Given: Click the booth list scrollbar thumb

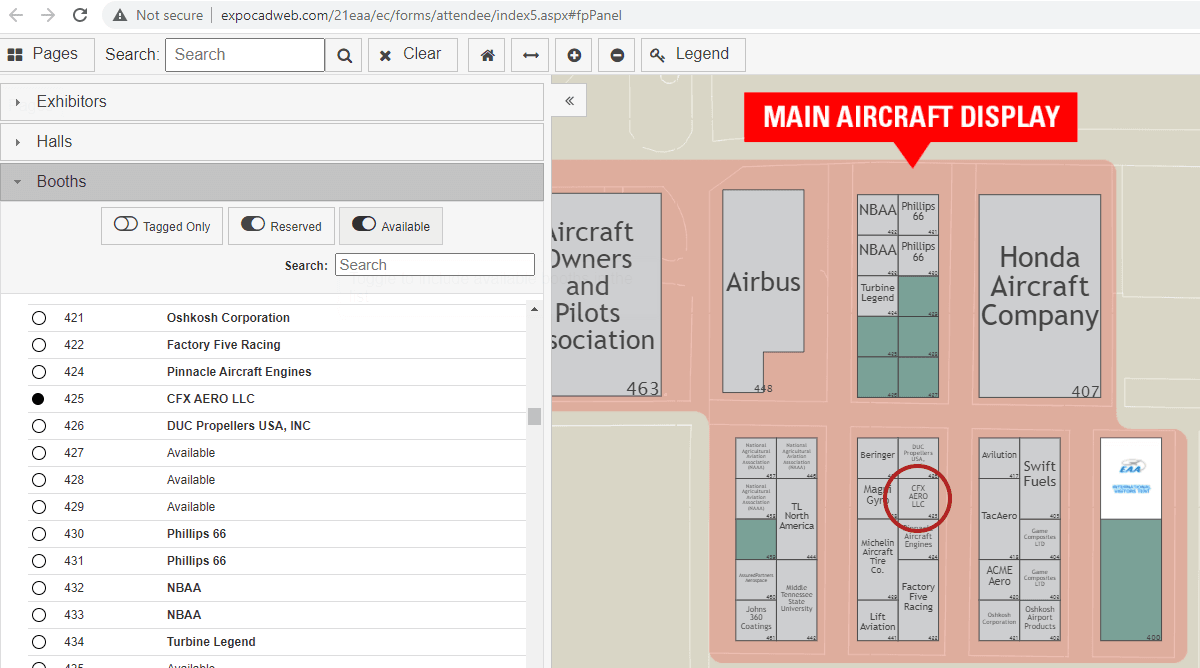Looking at the screenshot, I should tap(534, 416).
